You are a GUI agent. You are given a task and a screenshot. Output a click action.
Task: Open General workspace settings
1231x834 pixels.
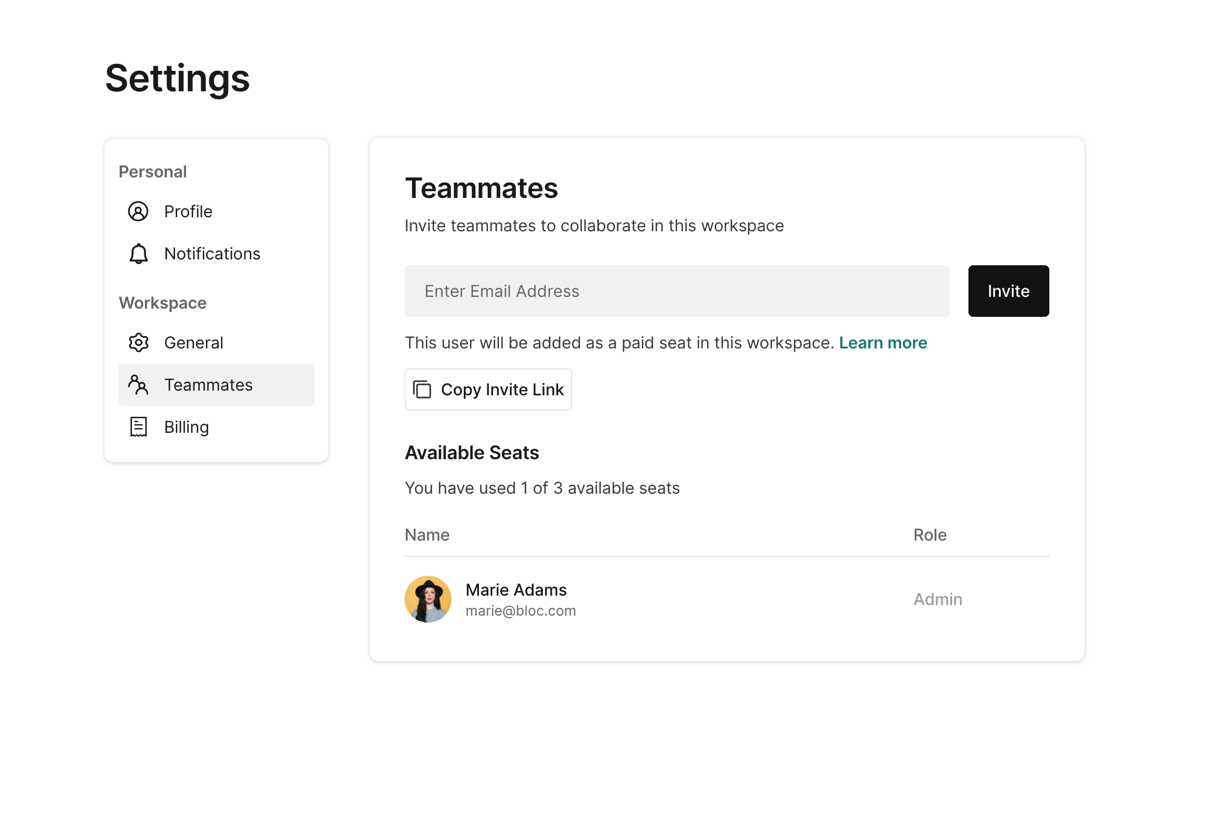(x=193, y=343)
